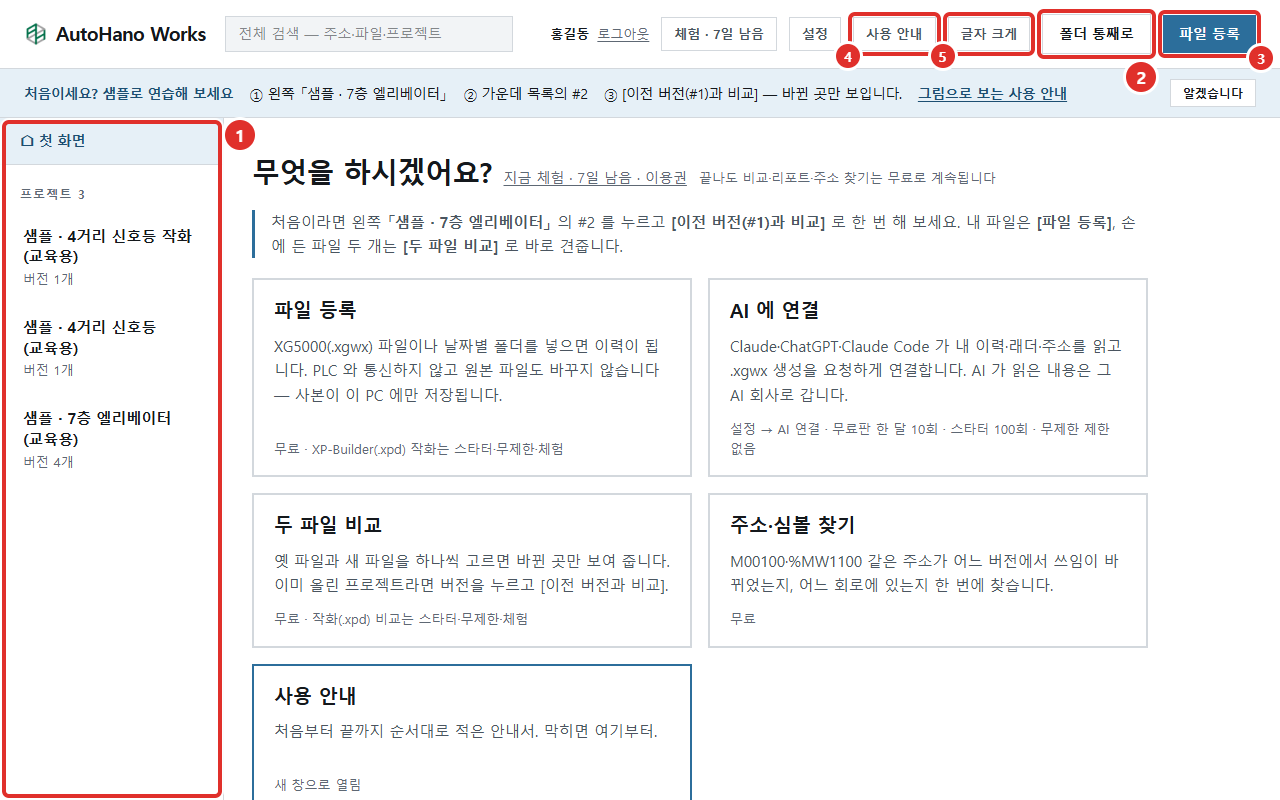The height and width of the screenshot is (800, 1280).
Task: Click the 폴더 통째로 button
Action: [1096, 34]
